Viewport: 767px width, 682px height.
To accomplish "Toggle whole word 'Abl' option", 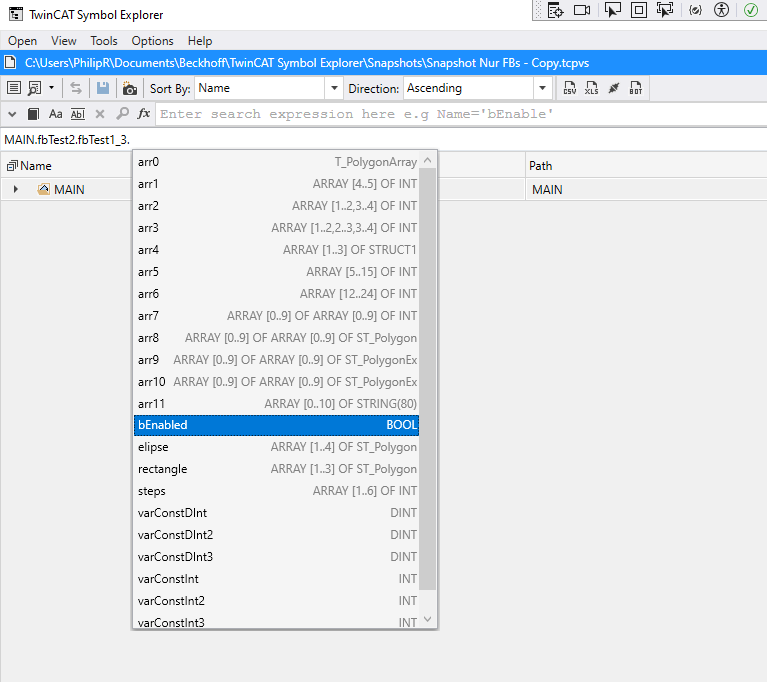I will point(78,114).
